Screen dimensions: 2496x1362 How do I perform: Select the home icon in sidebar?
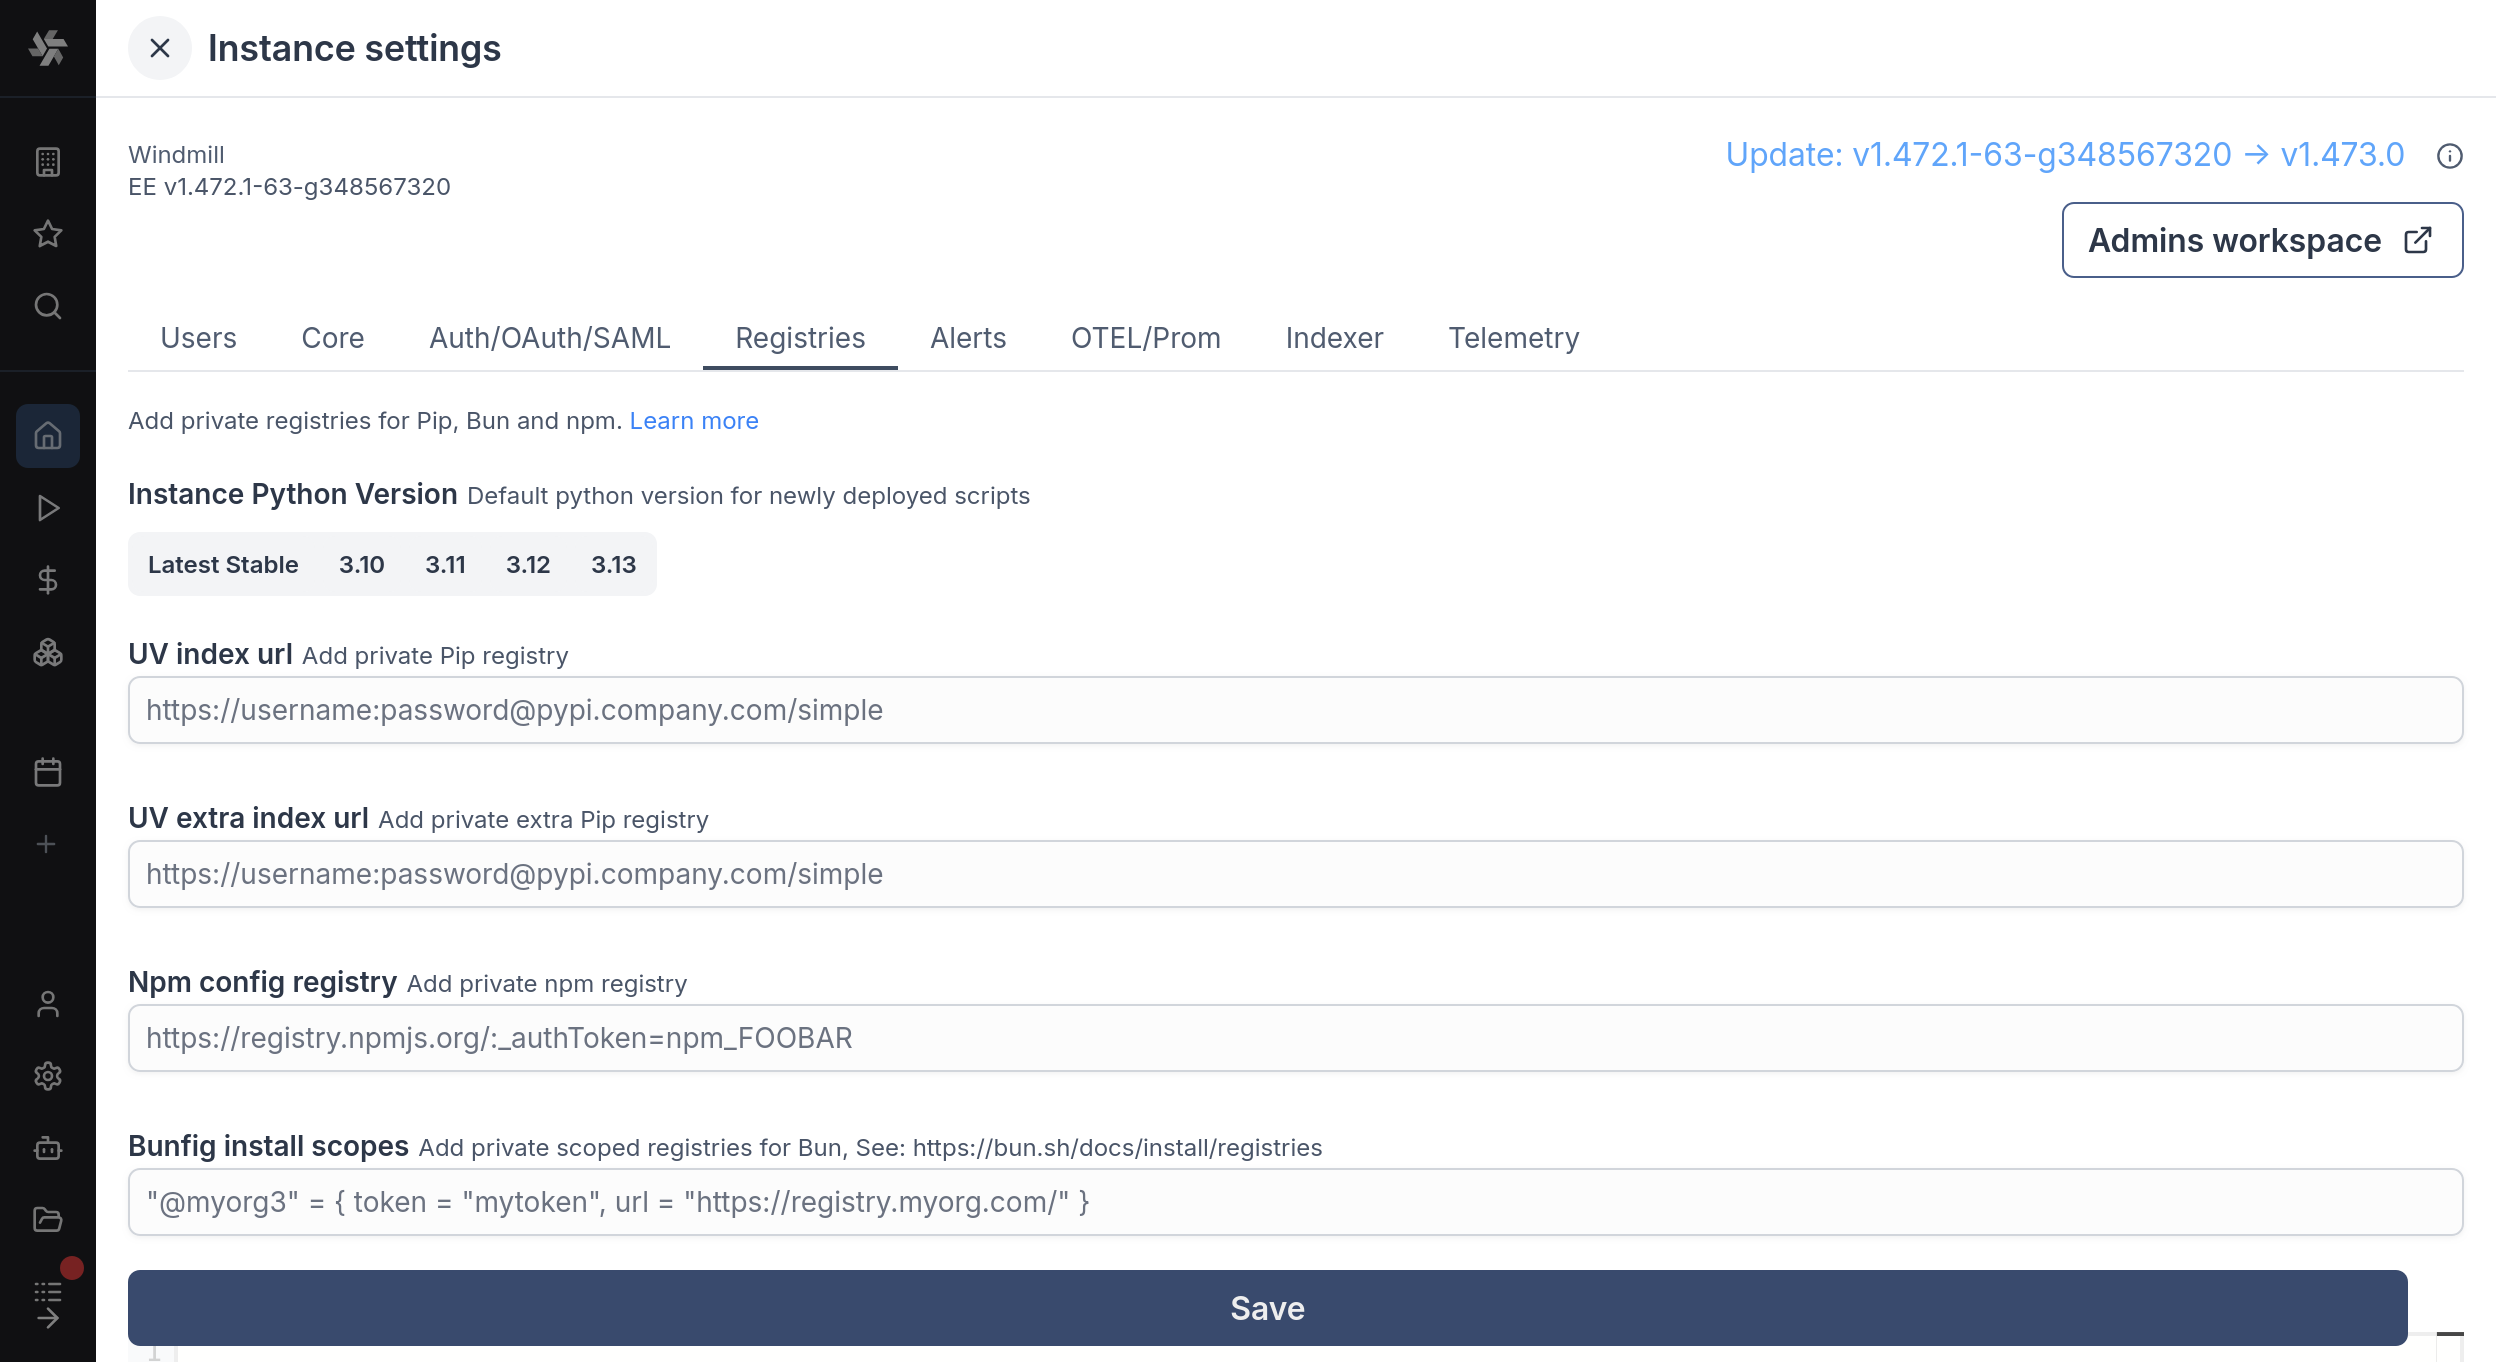[47, 435]
